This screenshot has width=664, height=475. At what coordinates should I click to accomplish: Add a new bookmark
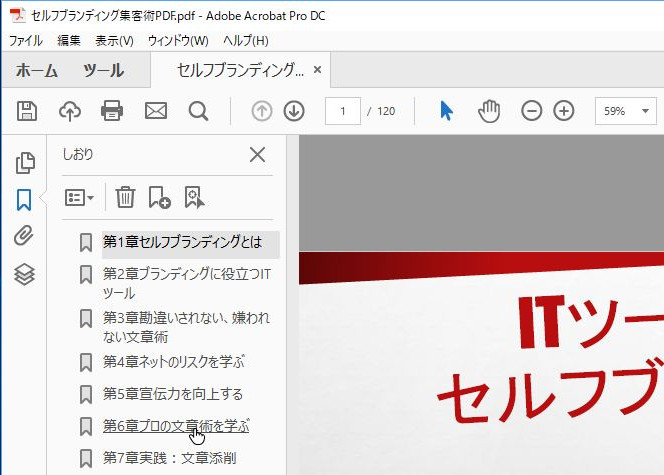[159, 197]
